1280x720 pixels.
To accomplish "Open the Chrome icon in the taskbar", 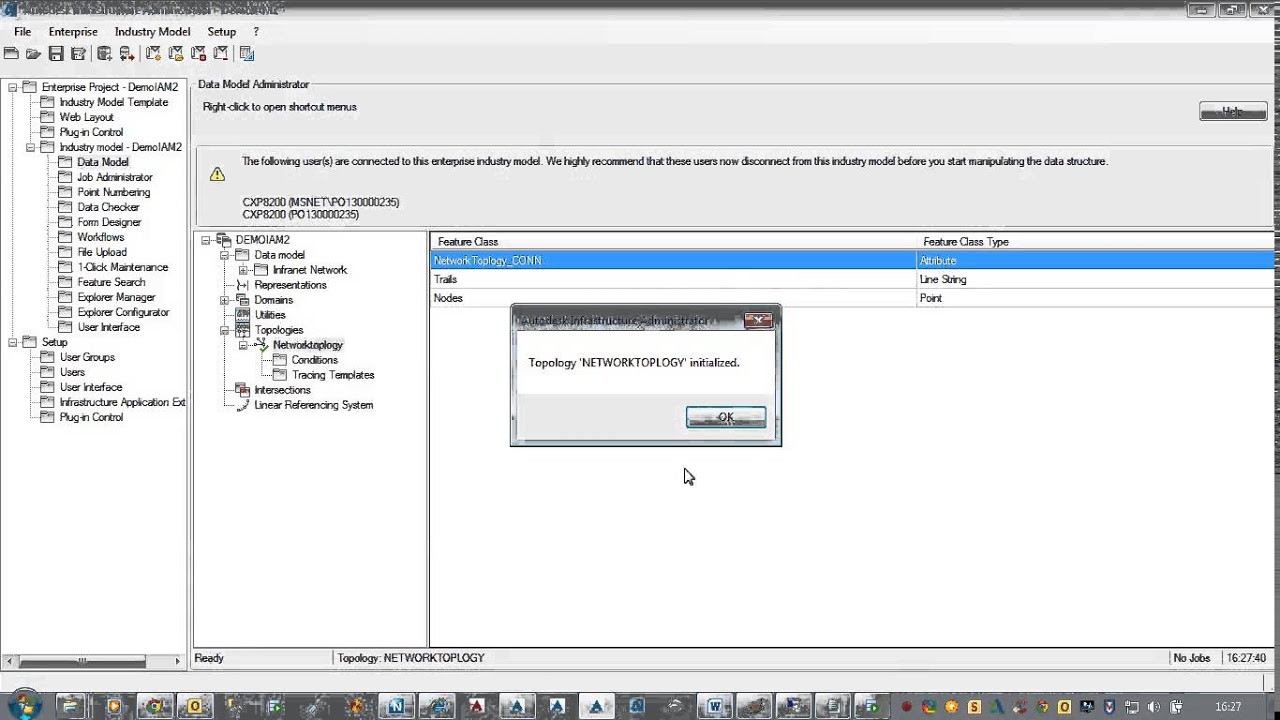I will click(154, 706).
